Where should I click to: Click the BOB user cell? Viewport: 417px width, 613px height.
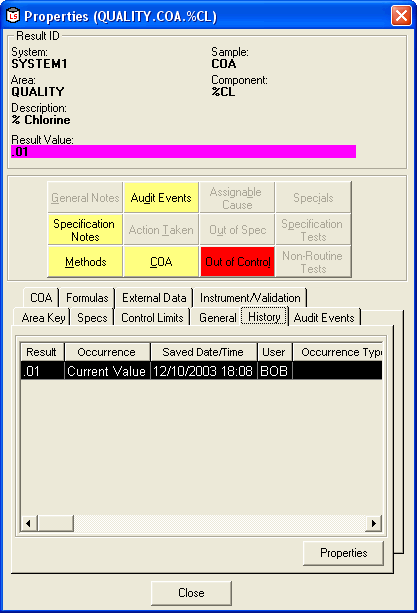pos(274,371)
